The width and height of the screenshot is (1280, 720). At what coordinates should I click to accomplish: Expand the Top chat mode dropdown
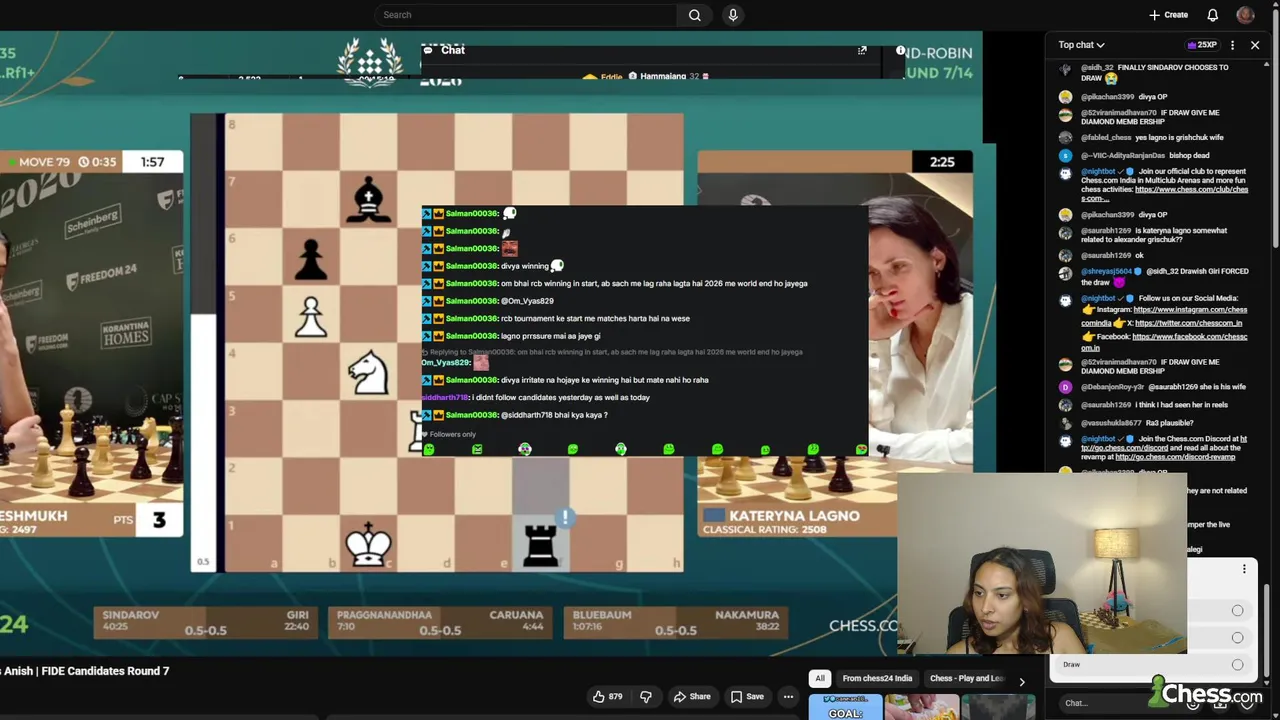(1081, 45)
